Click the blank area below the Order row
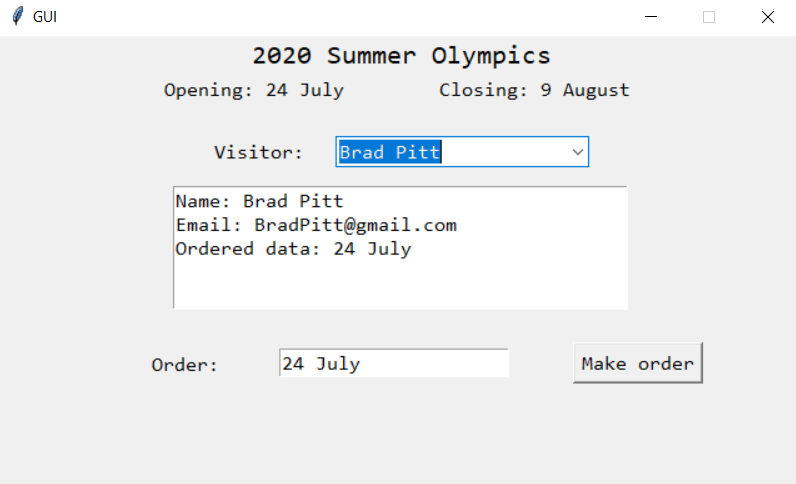Viewport: 796px width, 484px height. pyautogui.click(x=400, y=435)
